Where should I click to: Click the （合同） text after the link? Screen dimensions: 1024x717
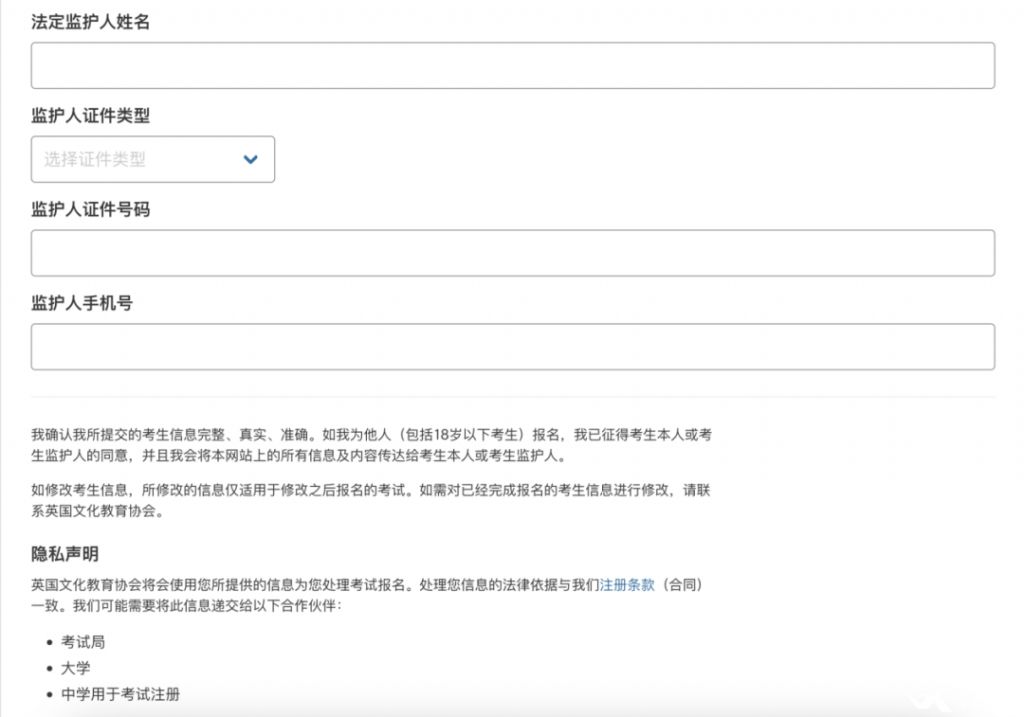(686, 586)
